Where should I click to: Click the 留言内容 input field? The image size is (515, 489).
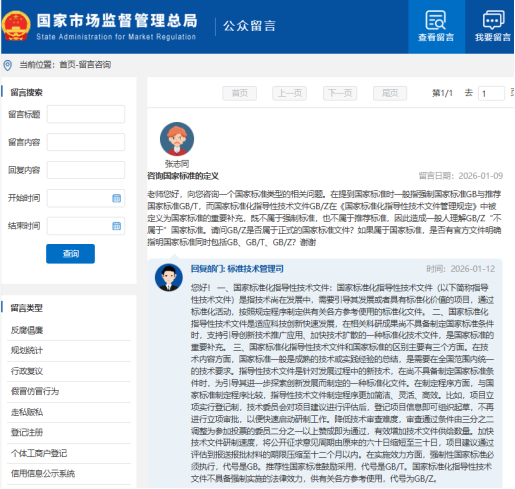86,142
